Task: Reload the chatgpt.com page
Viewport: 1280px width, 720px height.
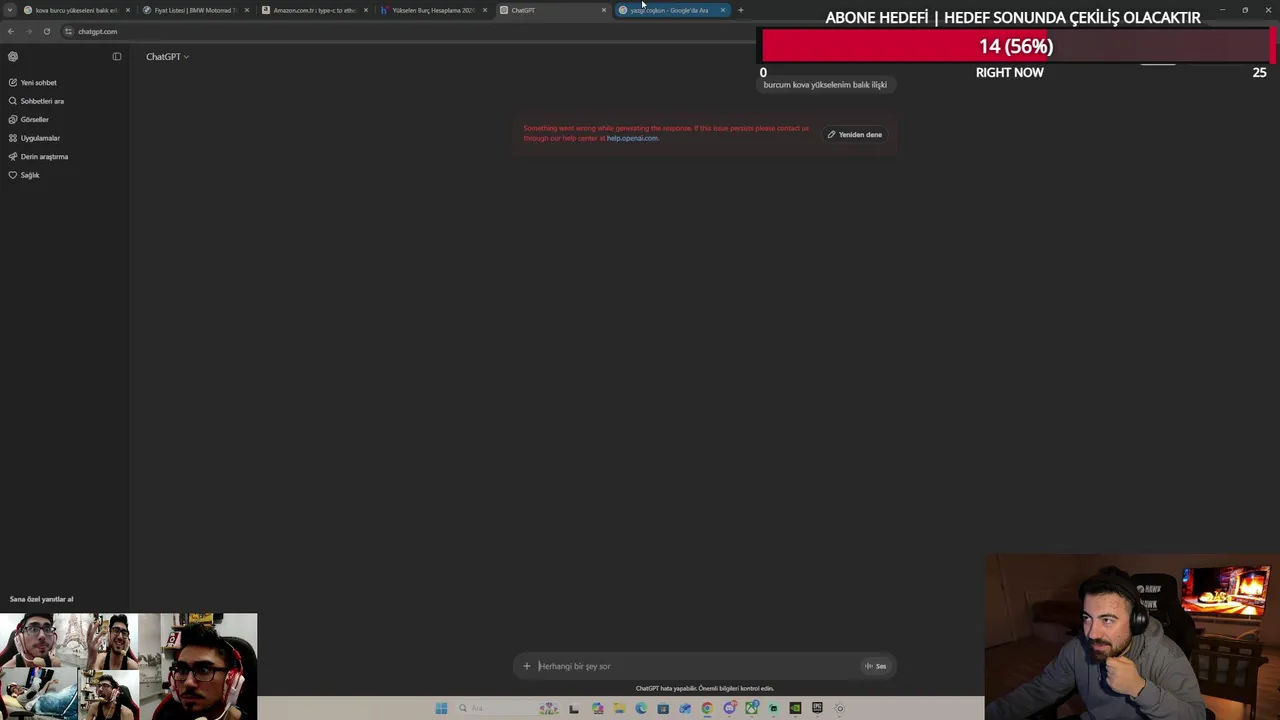Action: (47, 32)
